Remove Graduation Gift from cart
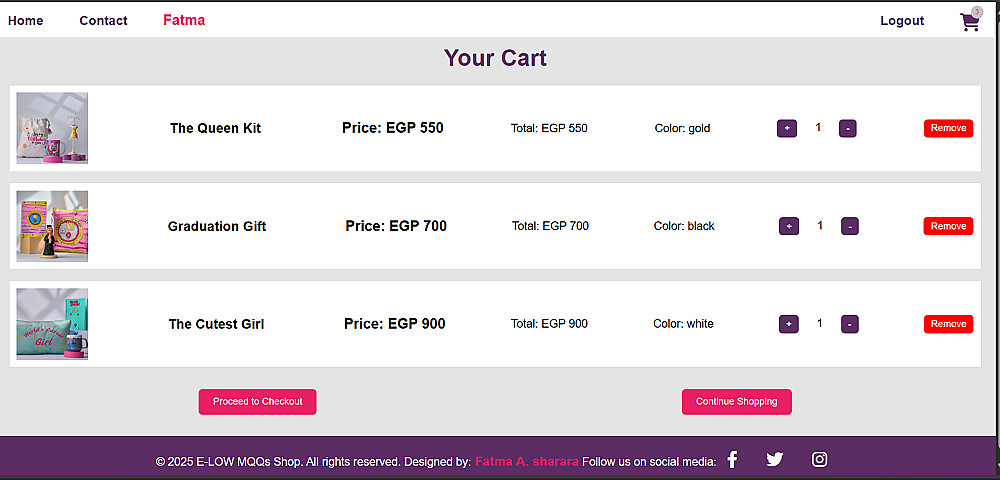The height and width of the screenshot is (480, 1000). point(948,226)
